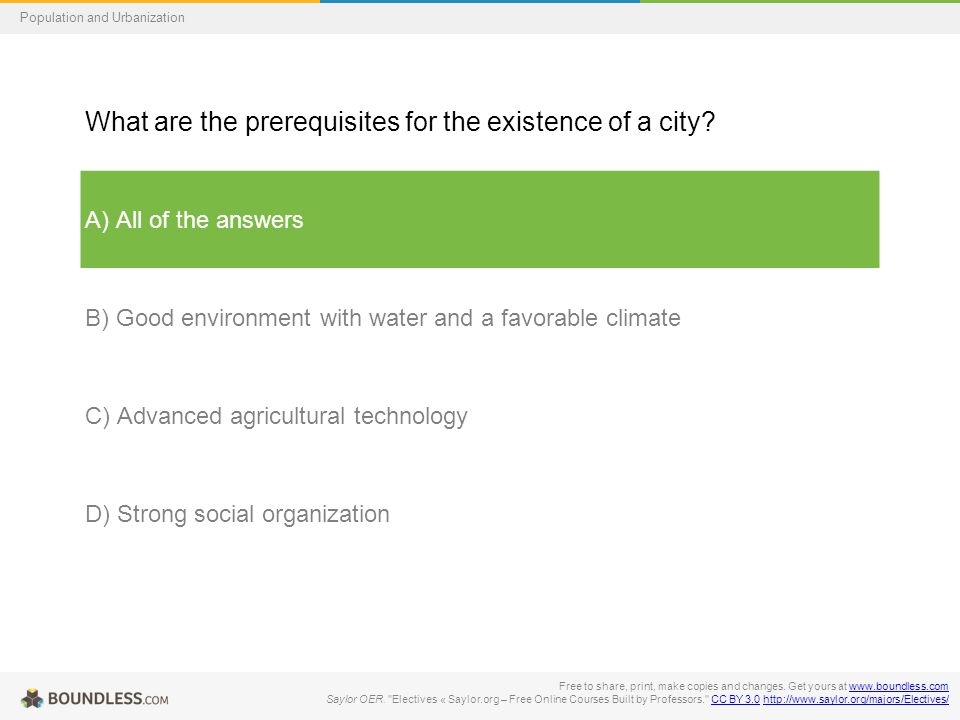
Task: Choose option B) Good environment with water
Action: coord(383,318)
